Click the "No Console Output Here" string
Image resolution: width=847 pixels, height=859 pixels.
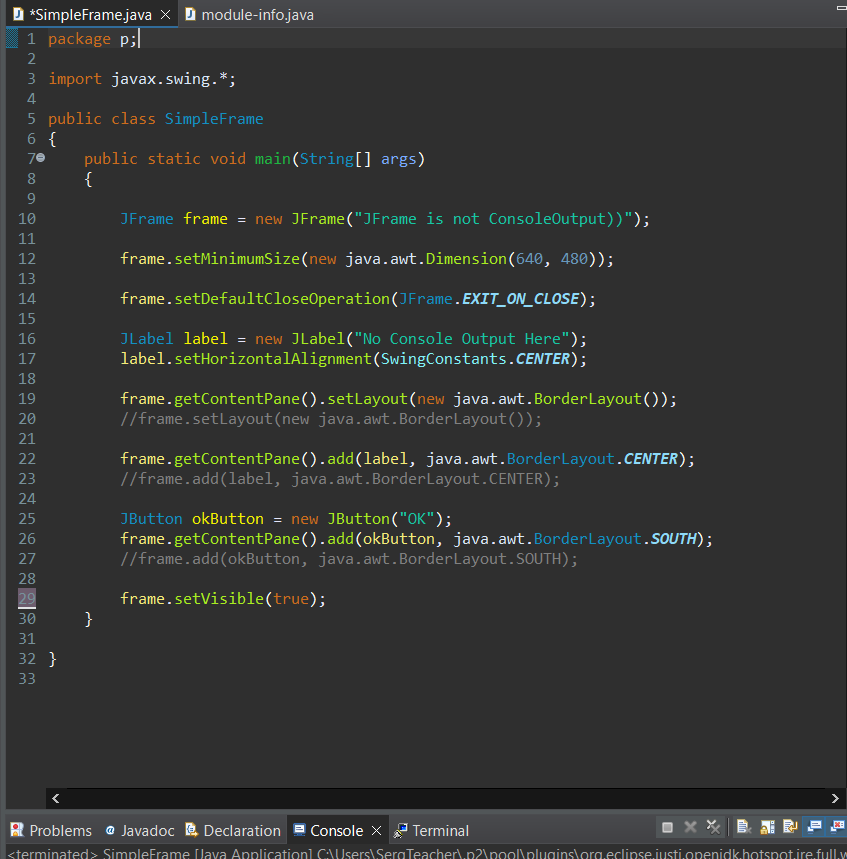462,339
